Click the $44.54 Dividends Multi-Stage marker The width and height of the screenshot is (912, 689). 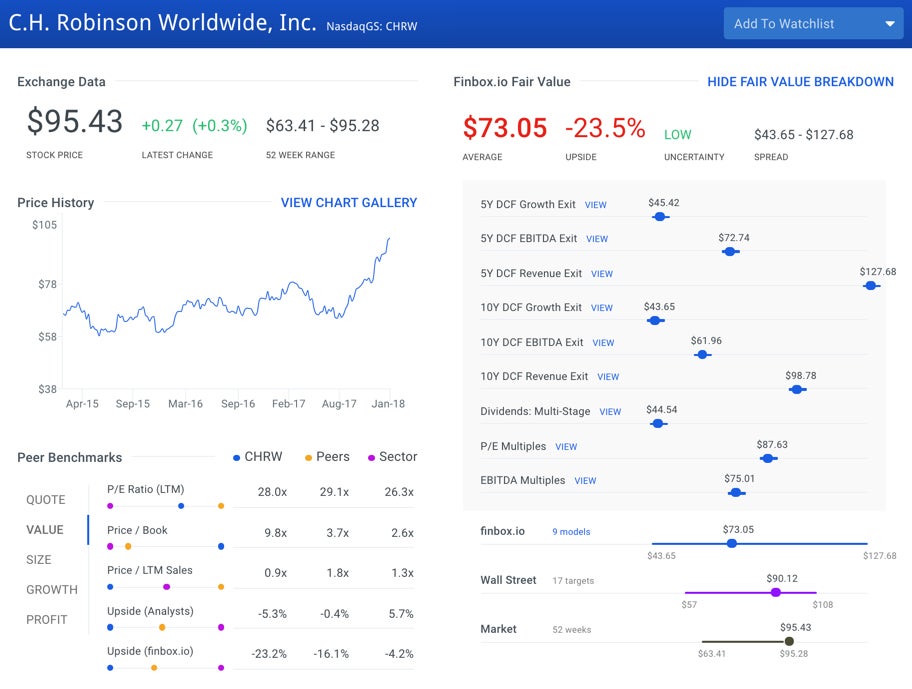pos(658,423)
